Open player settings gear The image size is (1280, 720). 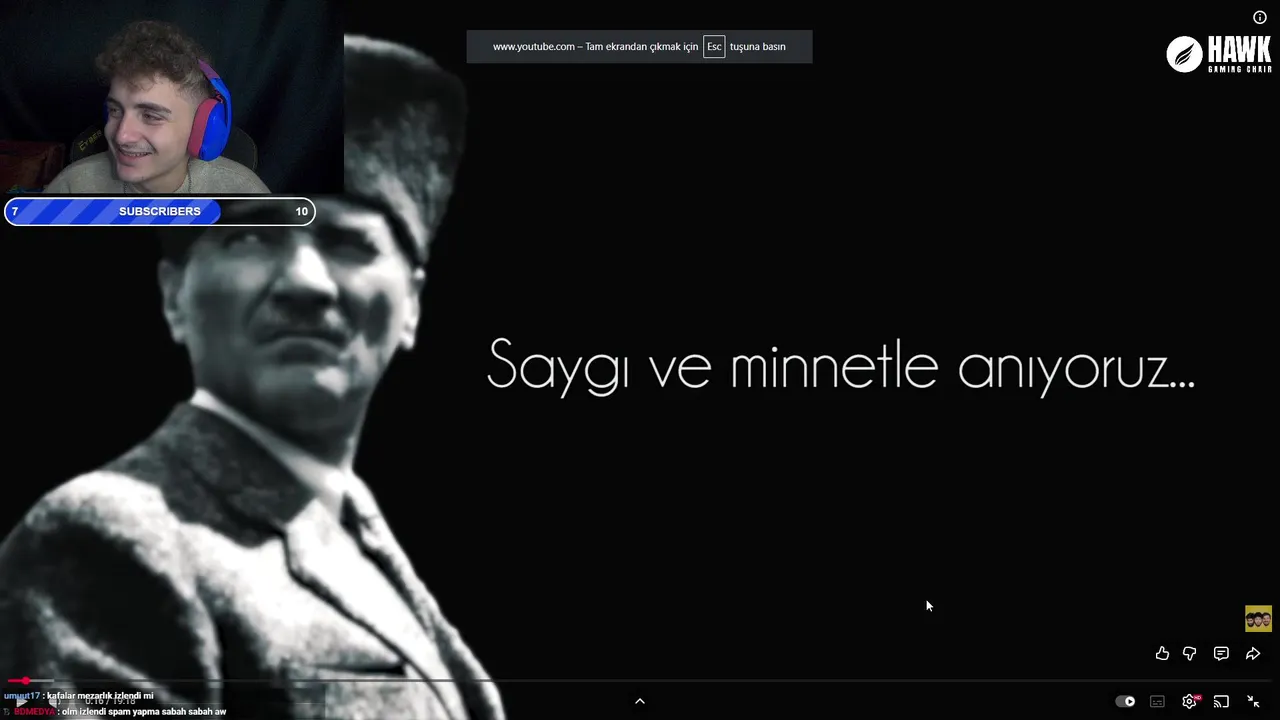pyautogui.click(x=1189, y=701)
